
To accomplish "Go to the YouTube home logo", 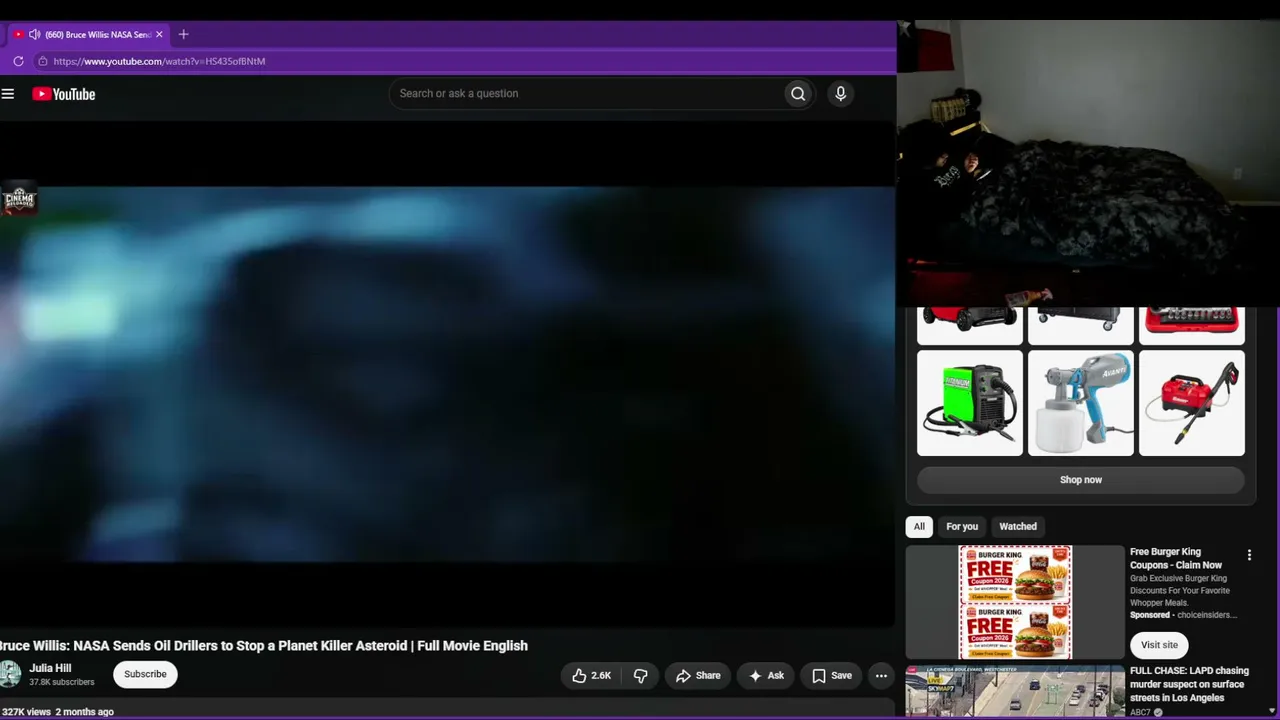I will pos(63,94).
